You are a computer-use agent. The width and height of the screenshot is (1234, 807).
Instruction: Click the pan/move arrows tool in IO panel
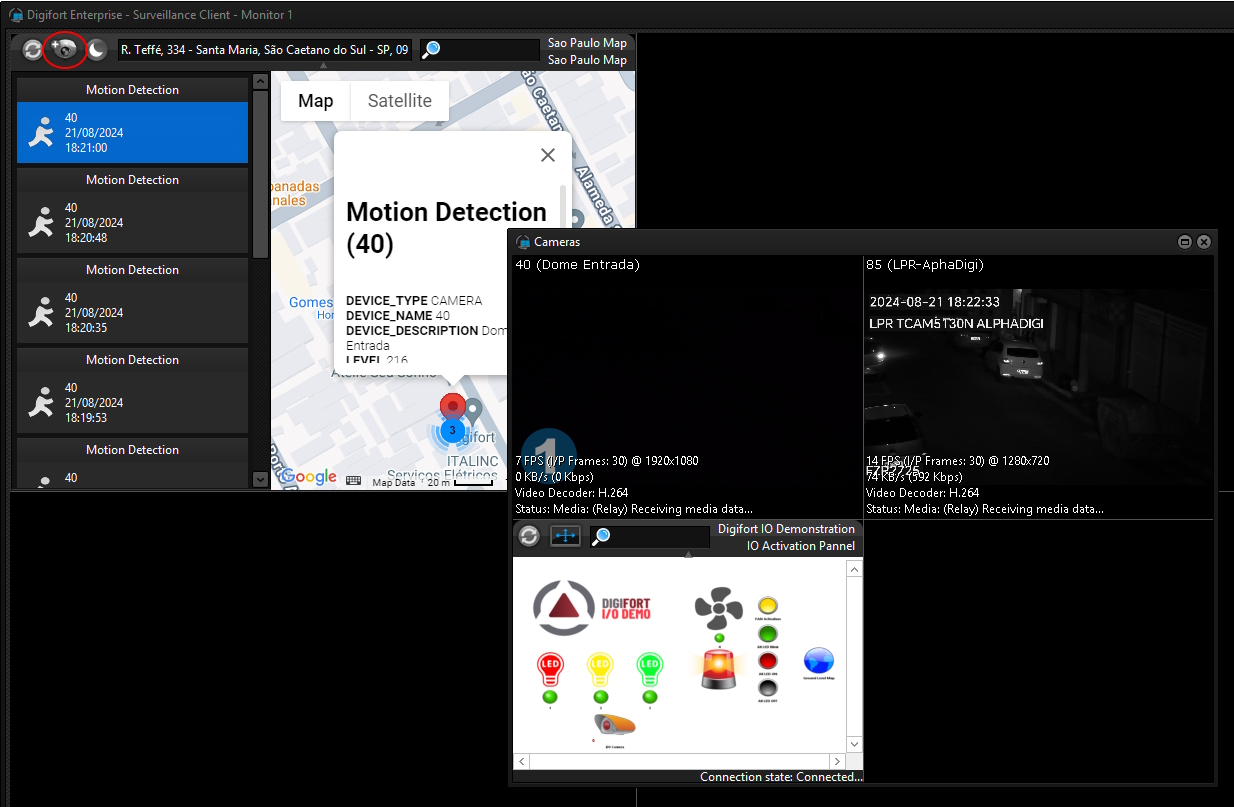(566, 536)
